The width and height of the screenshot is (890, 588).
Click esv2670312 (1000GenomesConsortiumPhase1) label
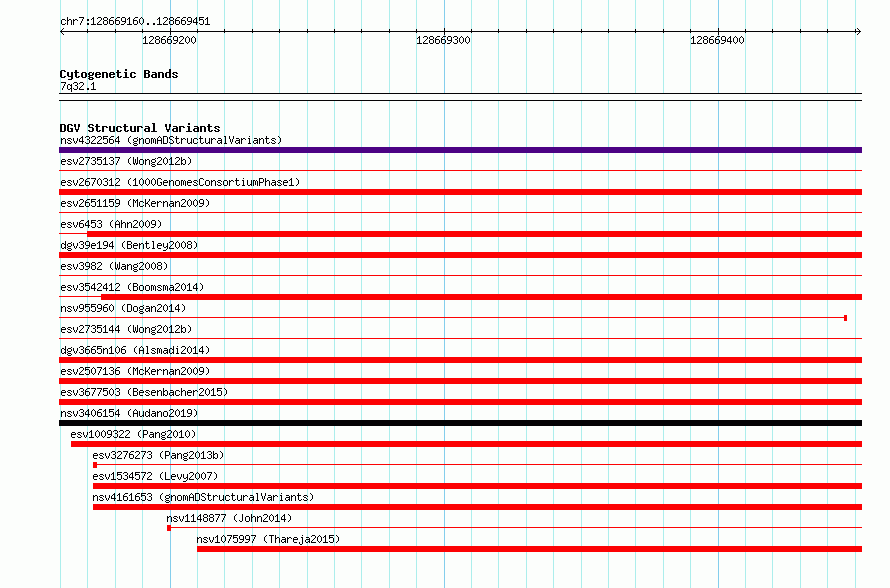click(x=180, y=182)
